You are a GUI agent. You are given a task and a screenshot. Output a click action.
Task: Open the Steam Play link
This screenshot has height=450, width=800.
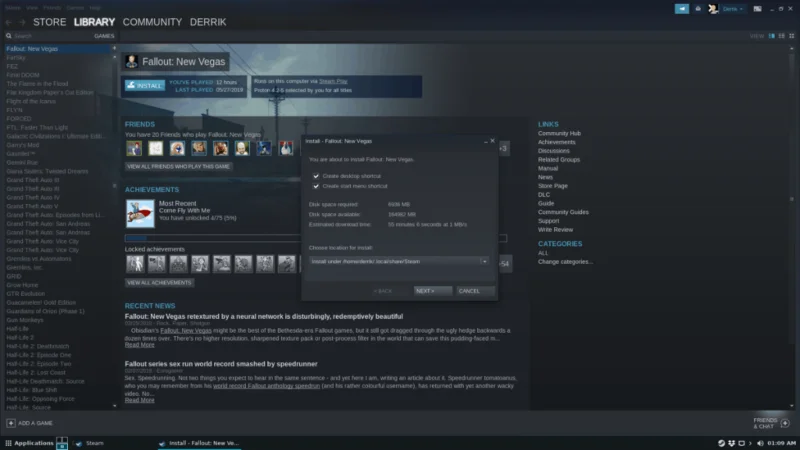pos(333,81)
